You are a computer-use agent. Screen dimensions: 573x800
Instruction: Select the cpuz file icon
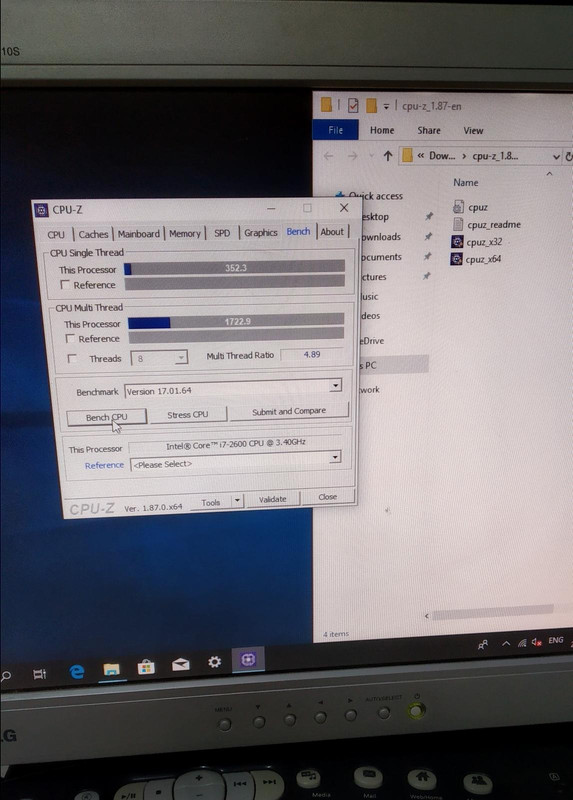pyautogui.click(x=458, y=207)
